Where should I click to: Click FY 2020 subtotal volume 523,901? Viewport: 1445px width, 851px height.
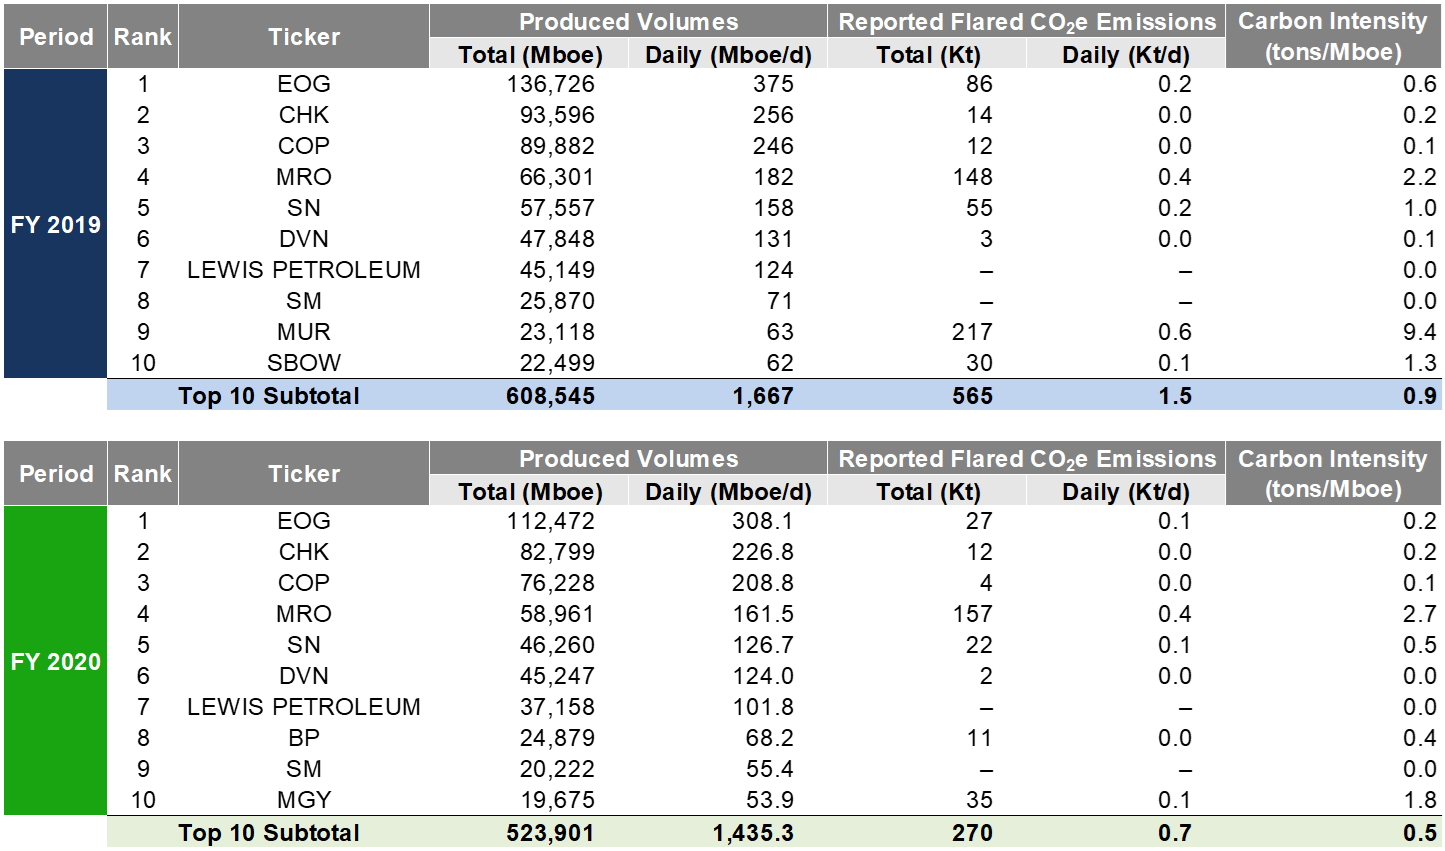(x=550, y=833)
